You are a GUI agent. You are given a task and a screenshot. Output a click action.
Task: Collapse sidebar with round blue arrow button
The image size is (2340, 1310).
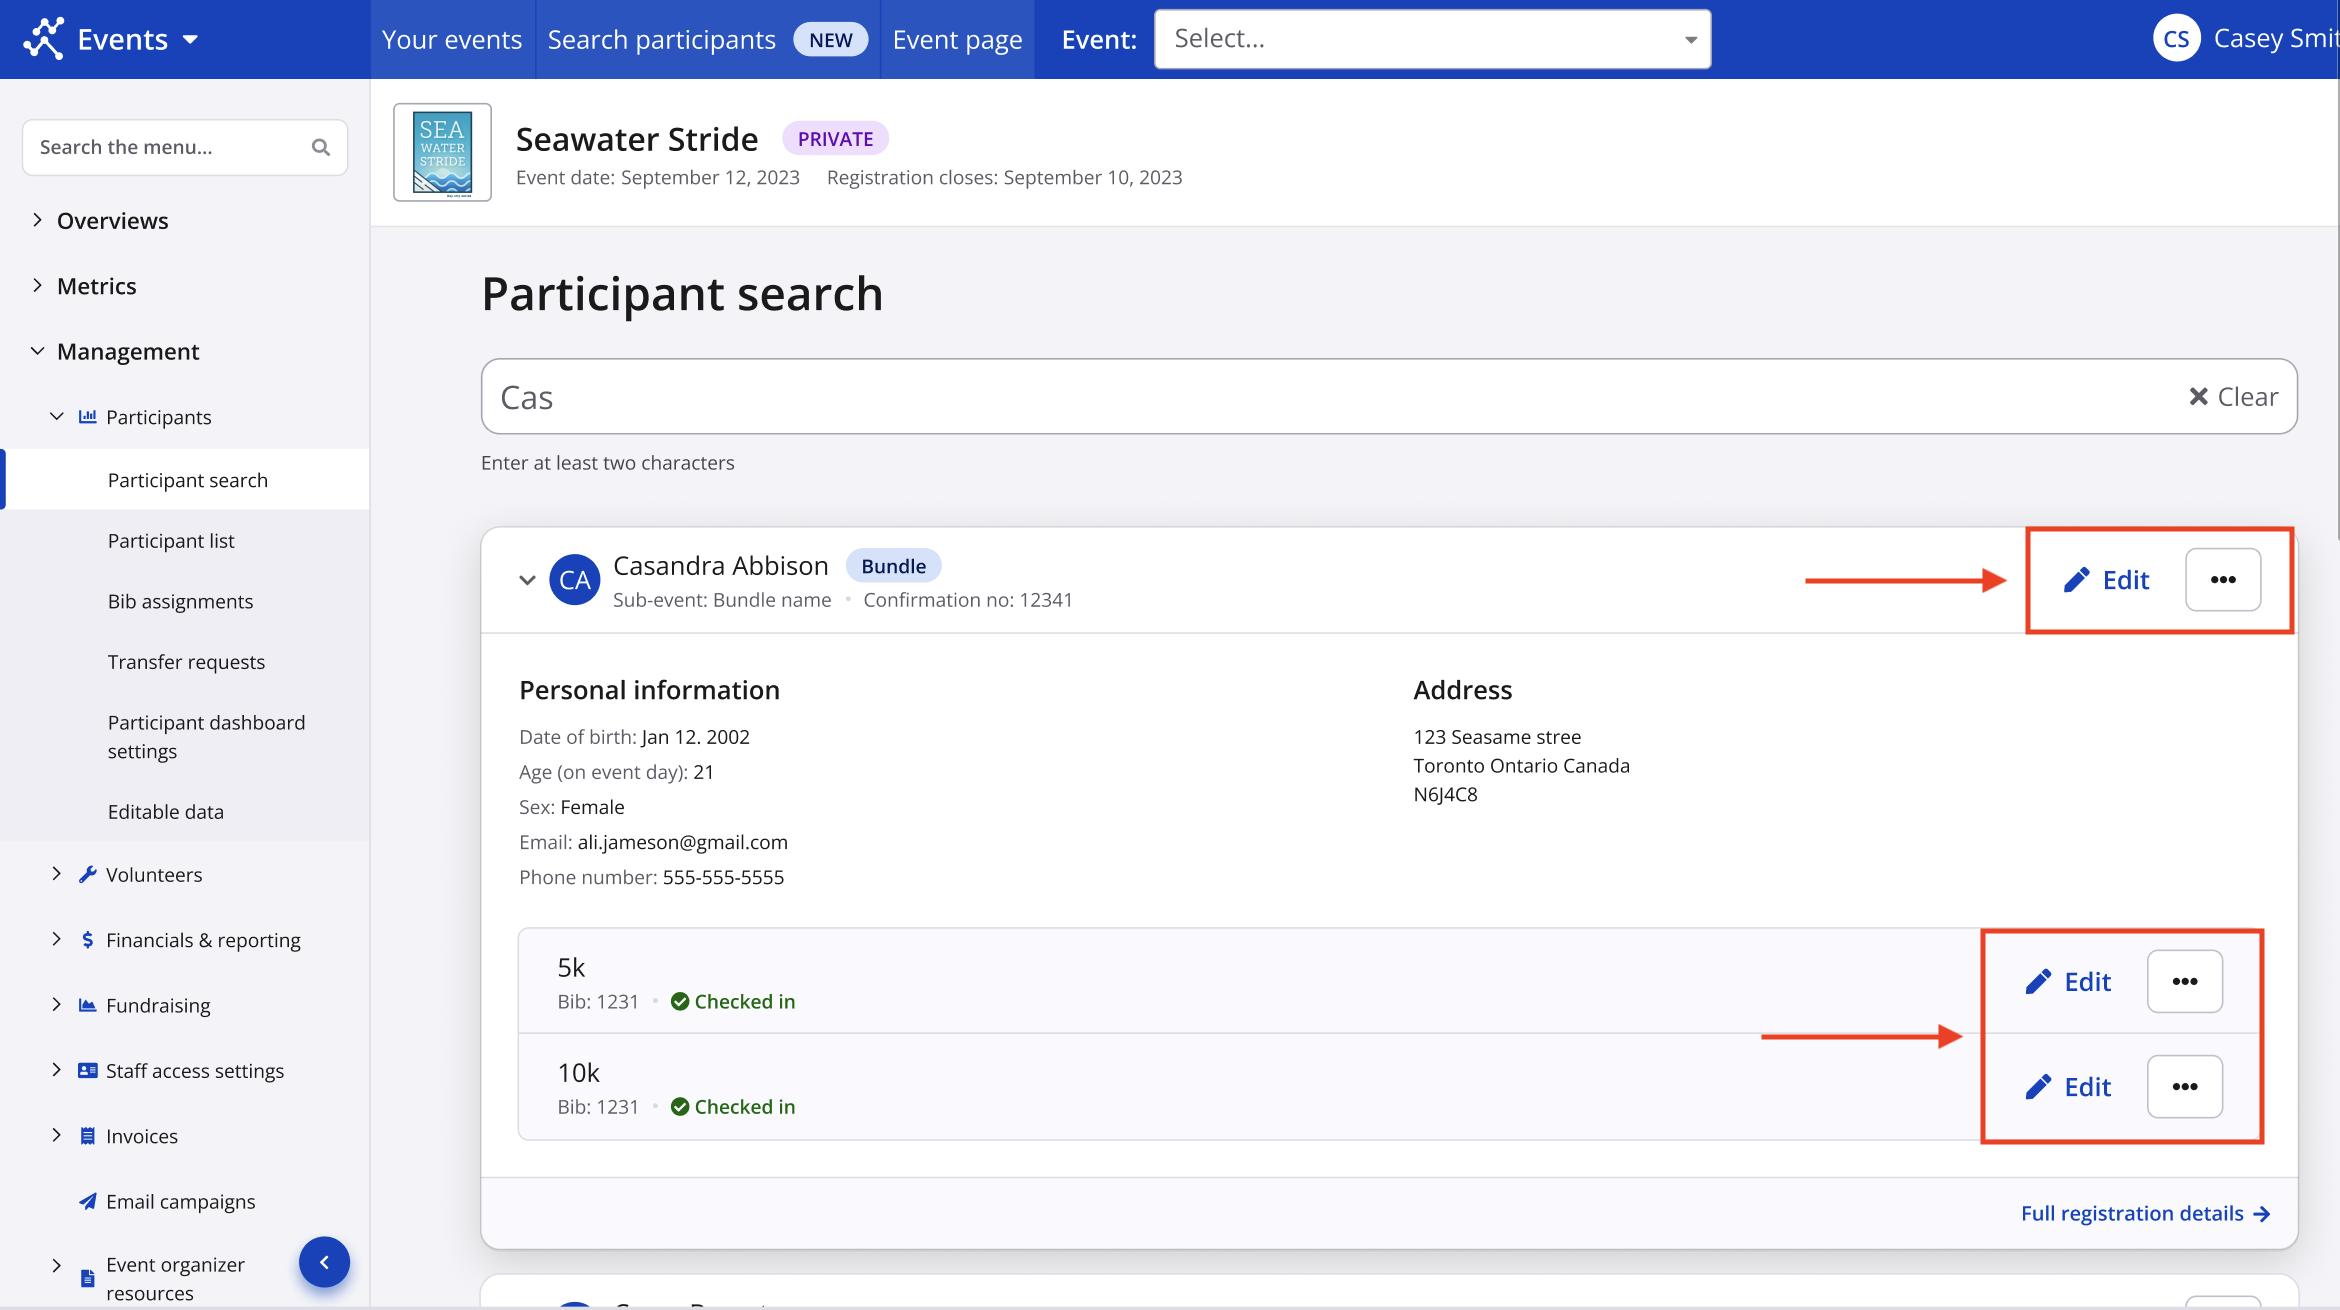point(324,1262)
